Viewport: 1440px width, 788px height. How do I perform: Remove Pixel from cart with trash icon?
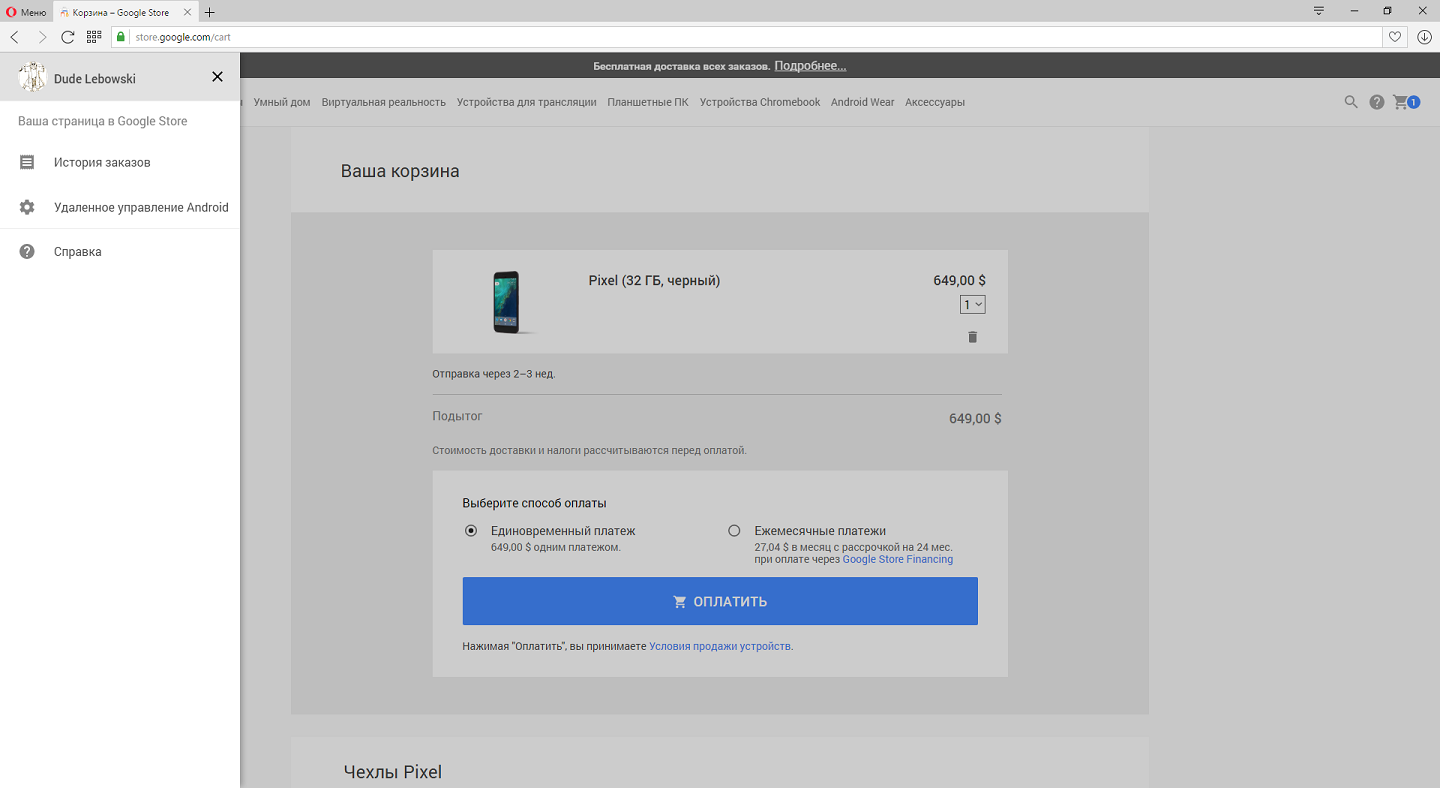point(972,337)
